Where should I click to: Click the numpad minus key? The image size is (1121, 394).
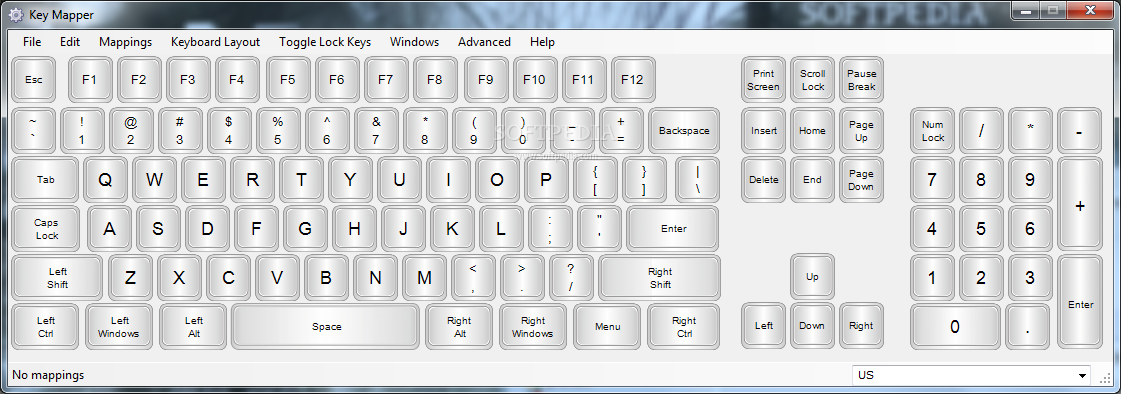point(1080,130)
